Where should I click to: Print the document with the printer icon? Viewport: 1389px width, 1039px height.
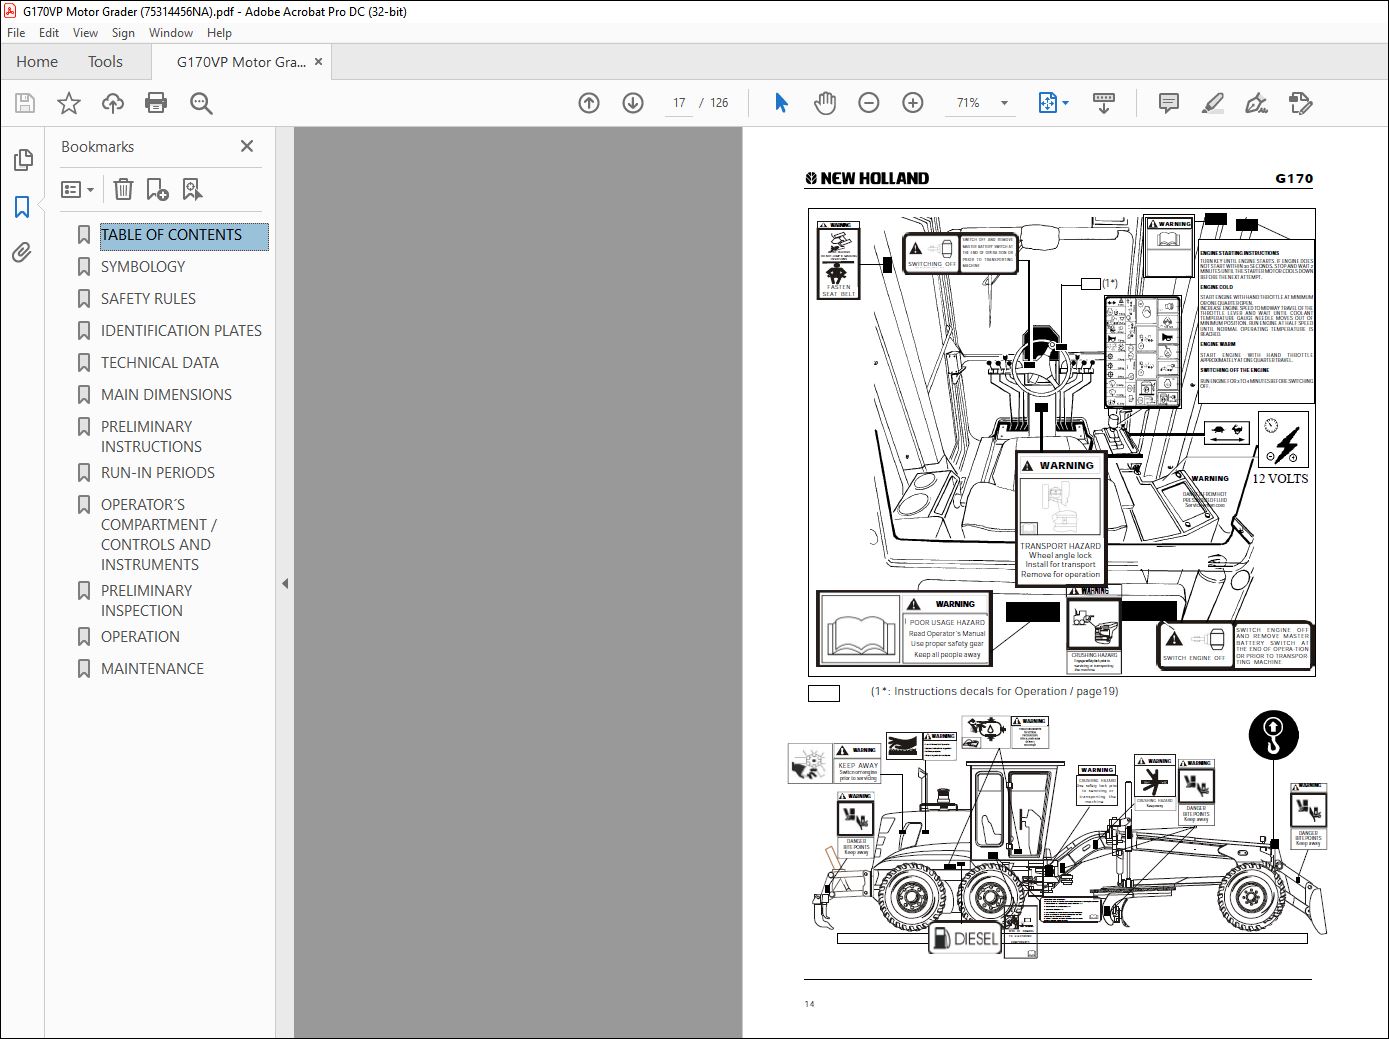(x=156, y=103)
